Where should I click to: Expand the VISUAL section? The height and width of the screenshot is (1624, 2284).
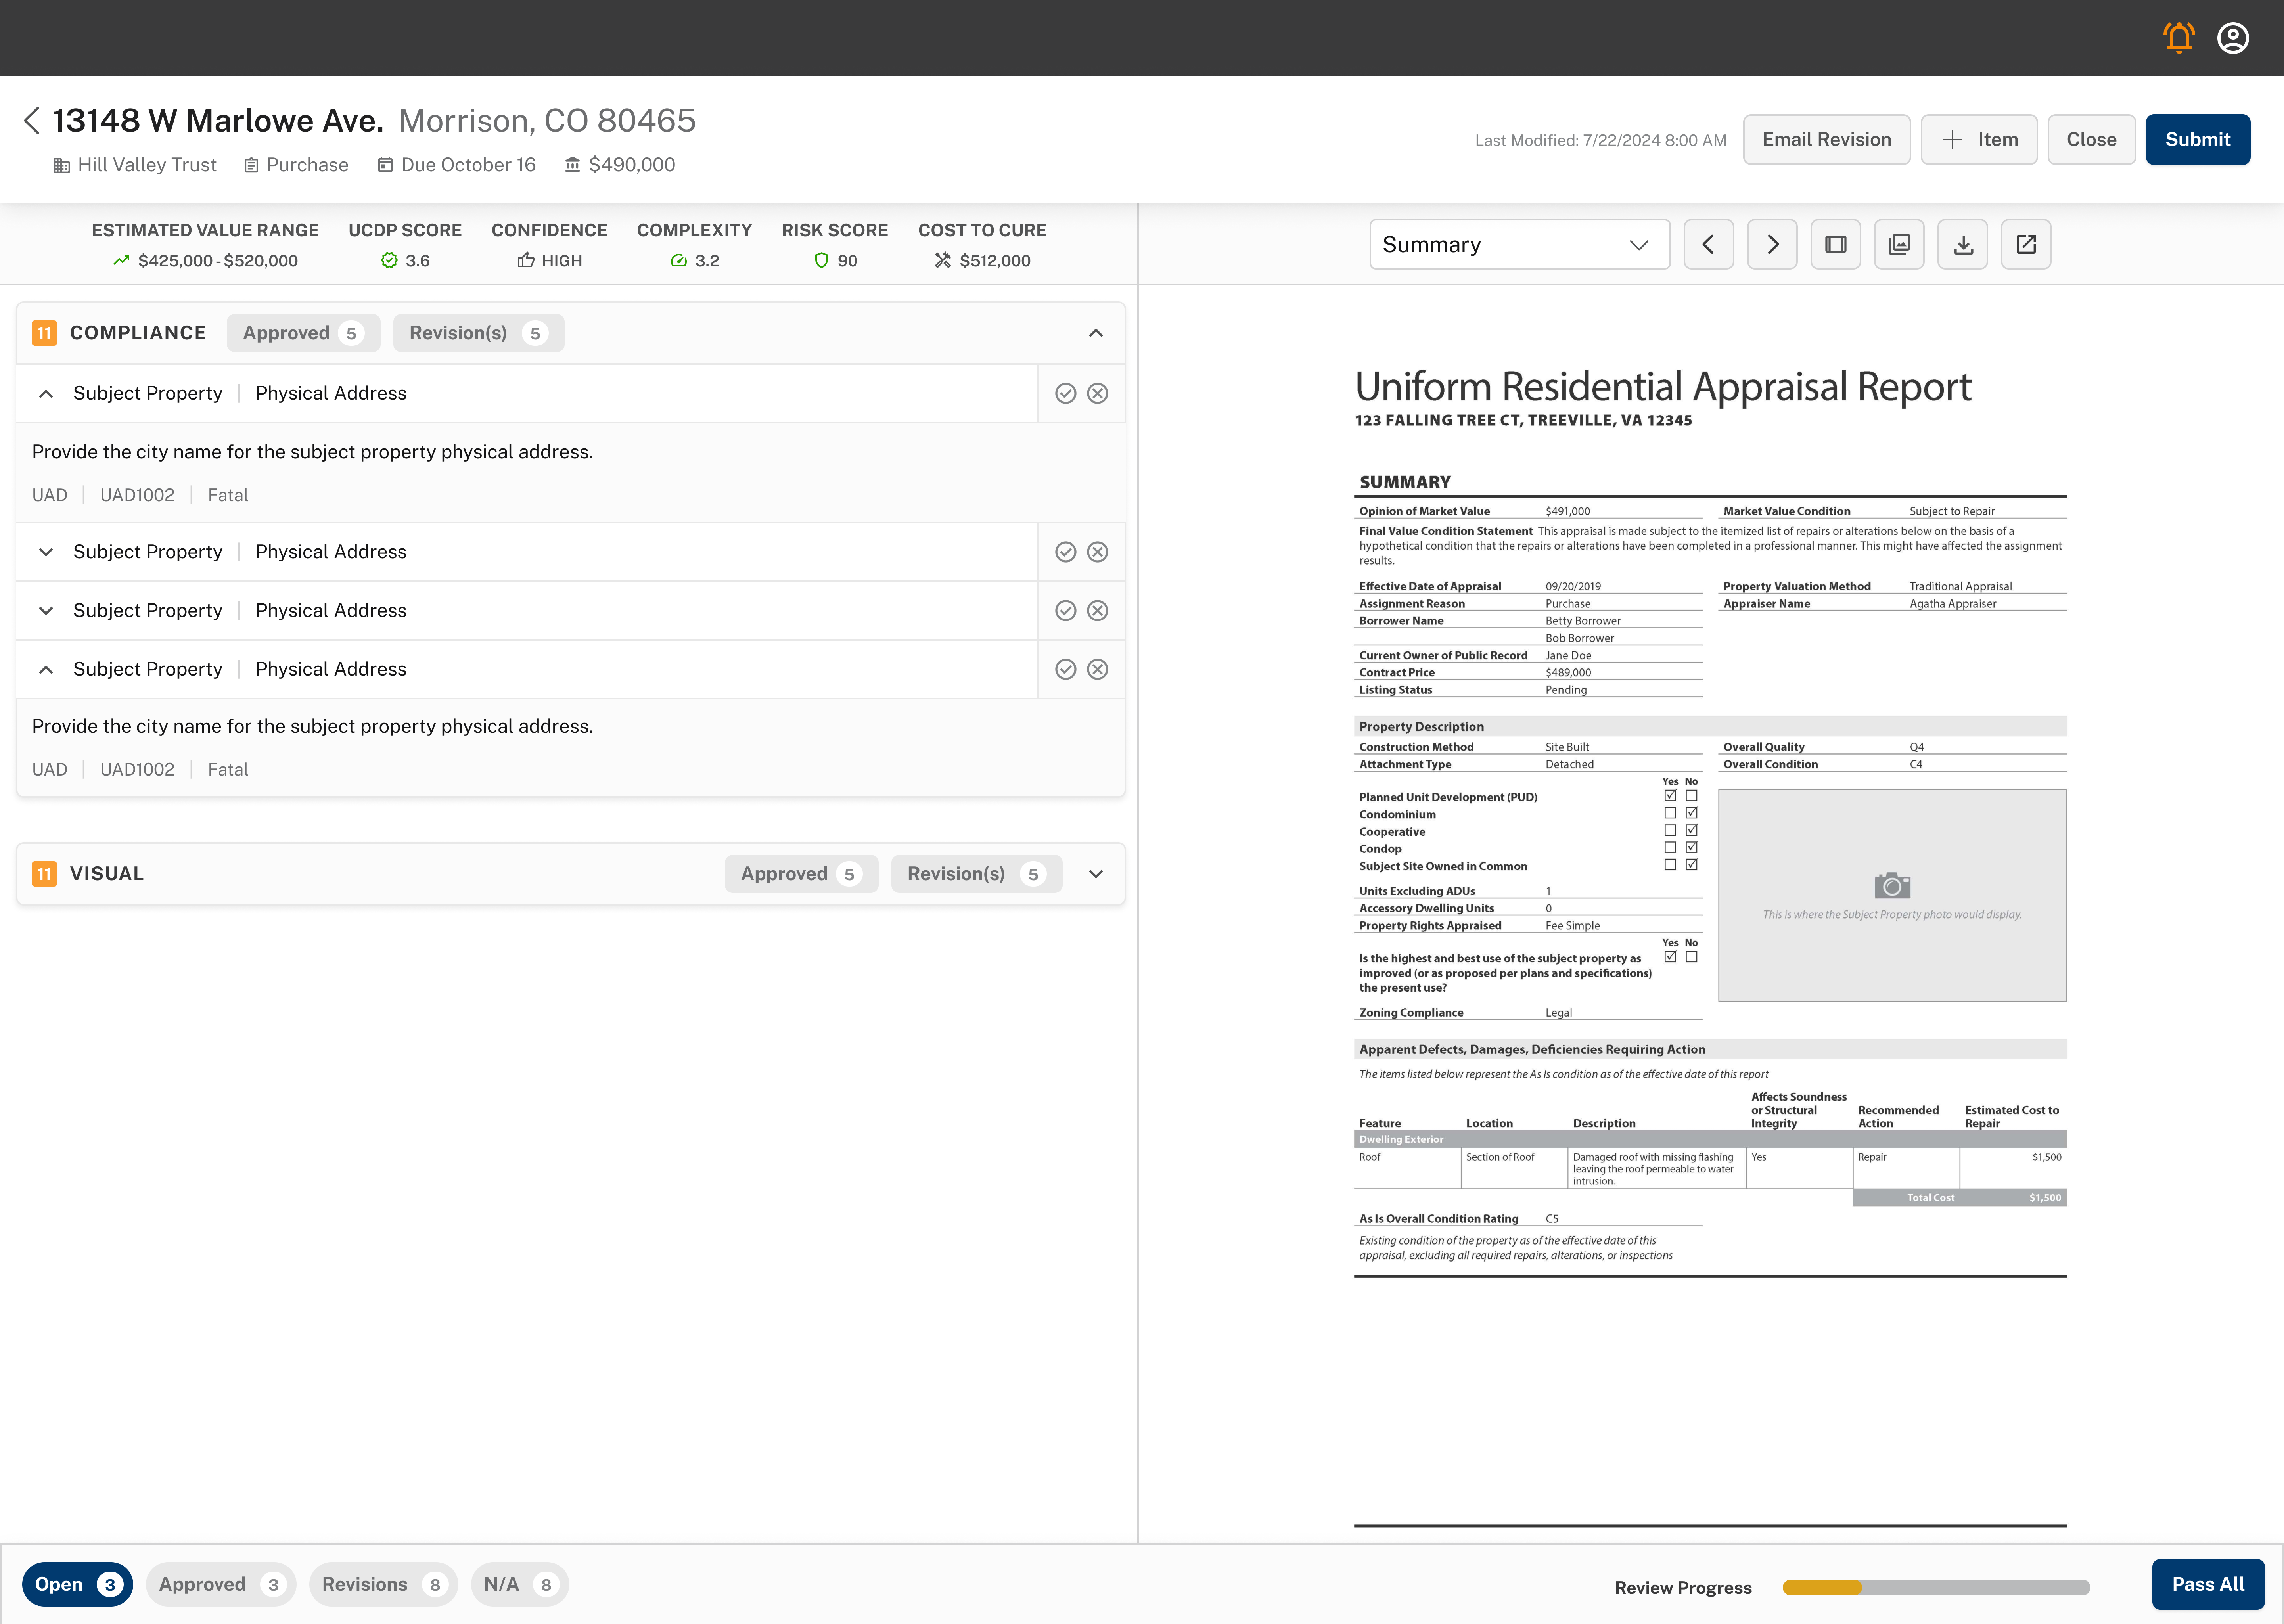[1096, 873]
